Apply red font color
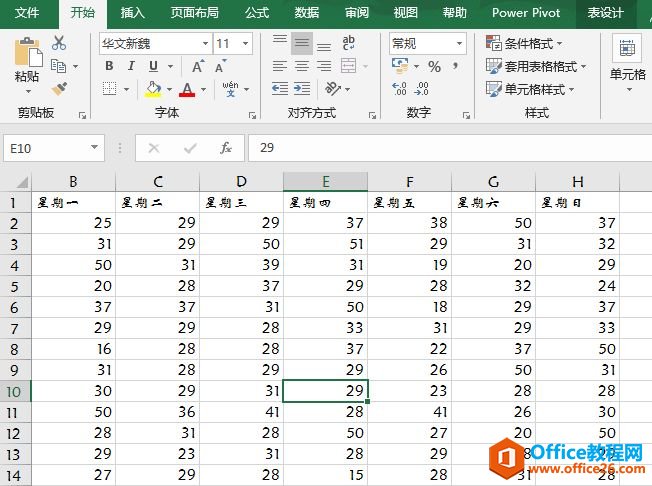 [187, 89]
